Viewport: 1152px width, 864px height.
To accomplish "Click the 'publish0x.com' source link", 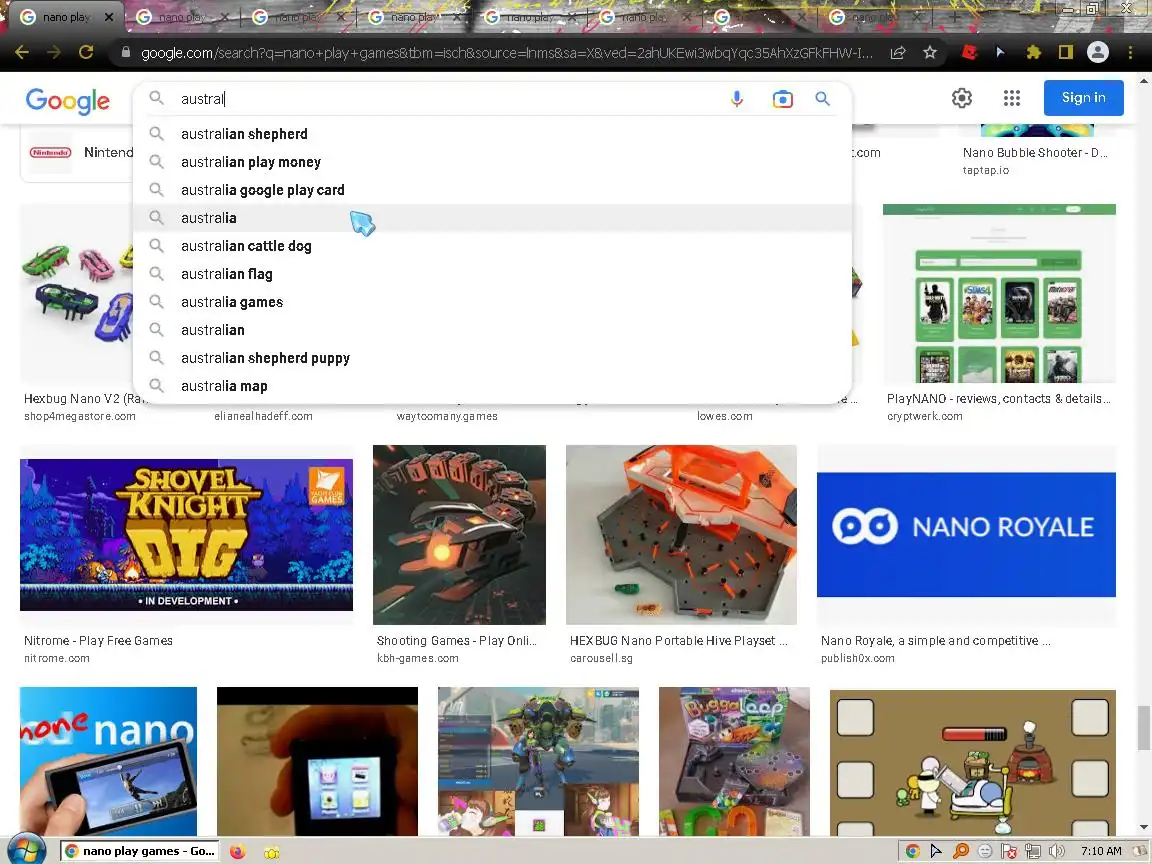I will click(857, 658).
